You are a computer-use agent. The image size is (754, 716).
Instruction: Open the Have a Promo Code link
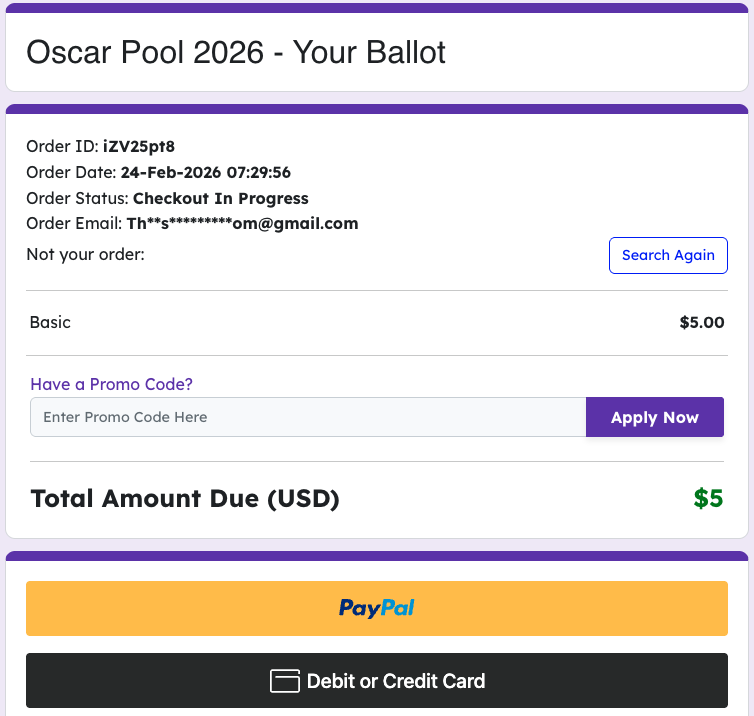coord(111,384)
